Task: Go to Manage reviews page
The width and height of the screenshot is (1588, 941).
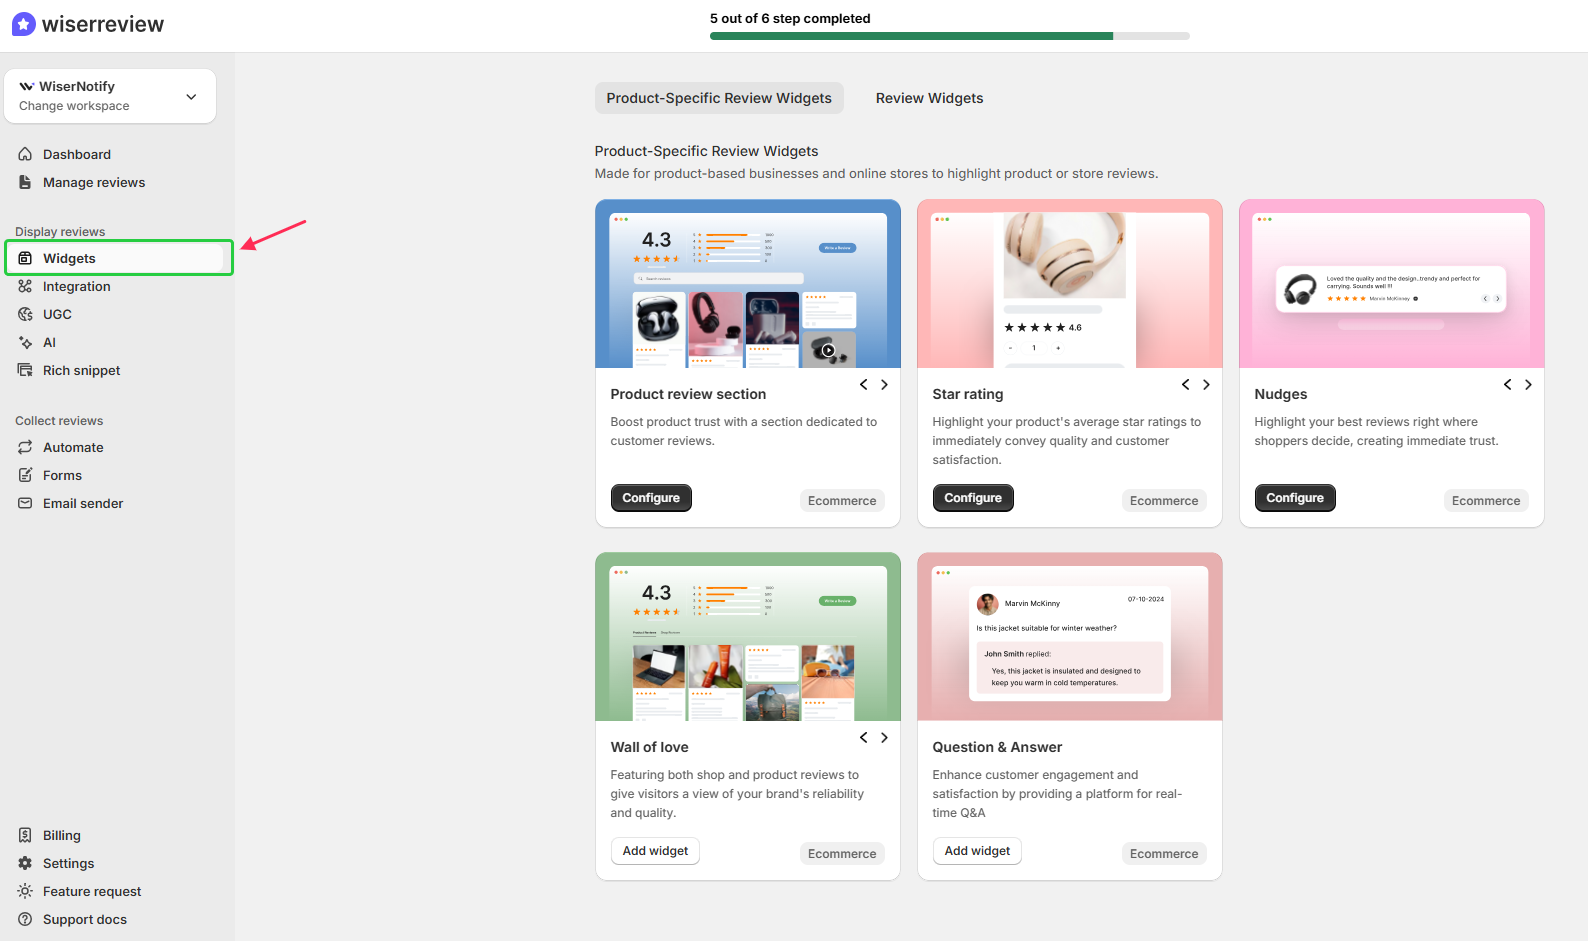Action: tap(94, 182)
